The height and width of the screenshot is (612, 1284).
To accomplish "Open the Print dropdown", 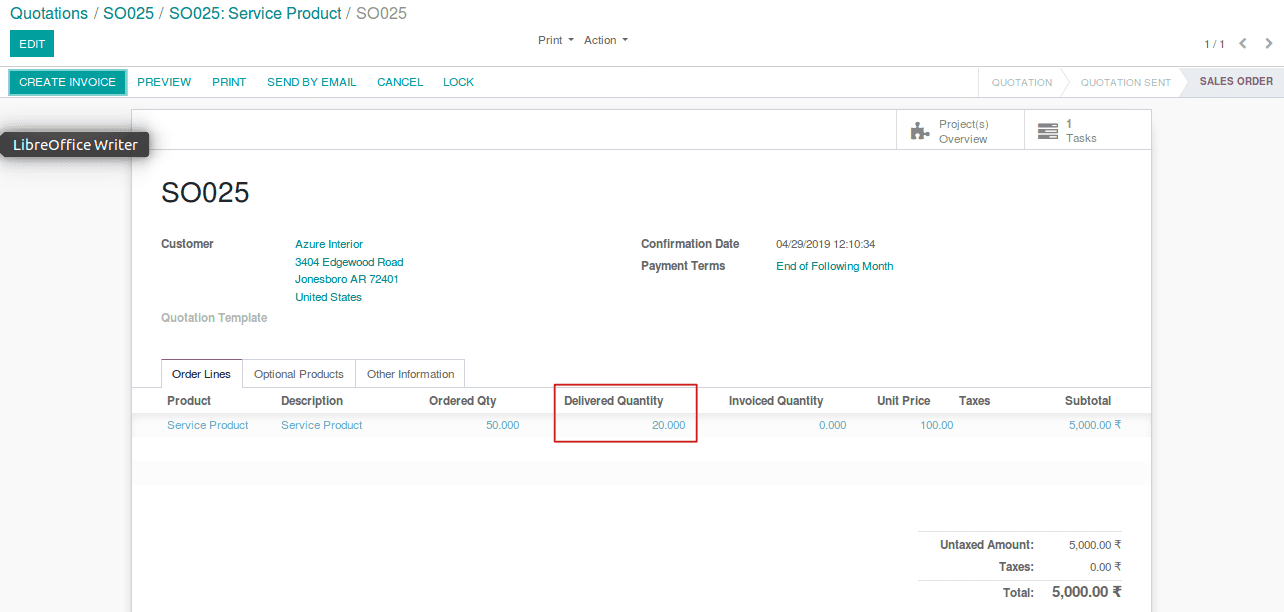I will coord(556,40).
